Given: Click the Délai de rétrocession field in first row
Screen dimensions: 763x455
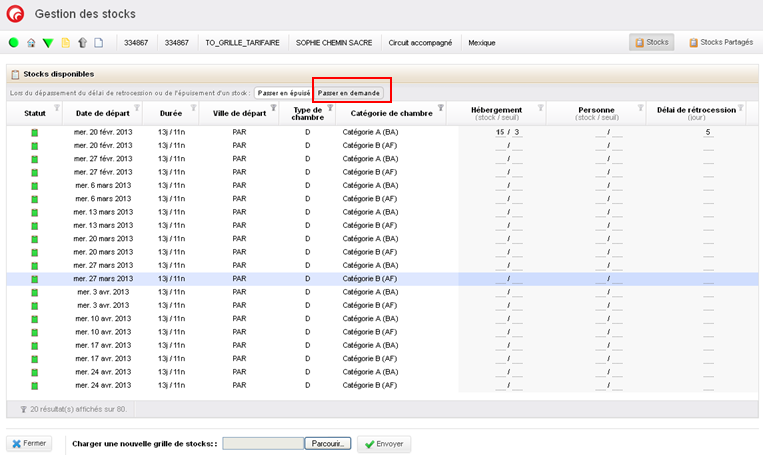Looking at the screenshot, I should [x=707, y=132].
